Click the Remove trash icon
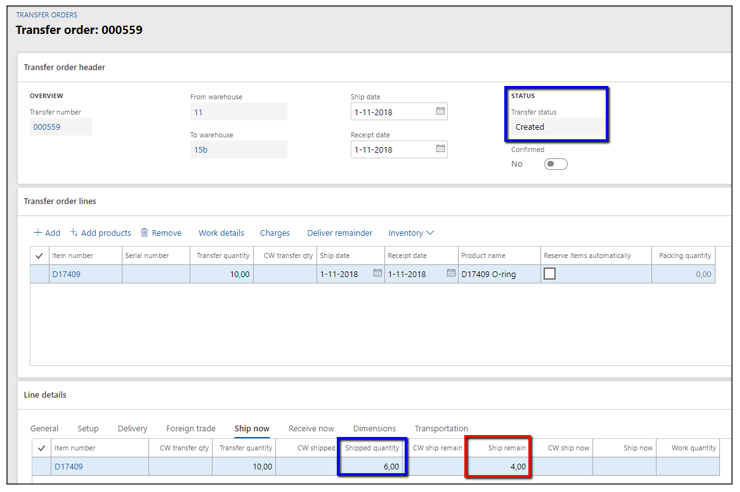This screenshot has height=492, width=740. coord(145,233)
